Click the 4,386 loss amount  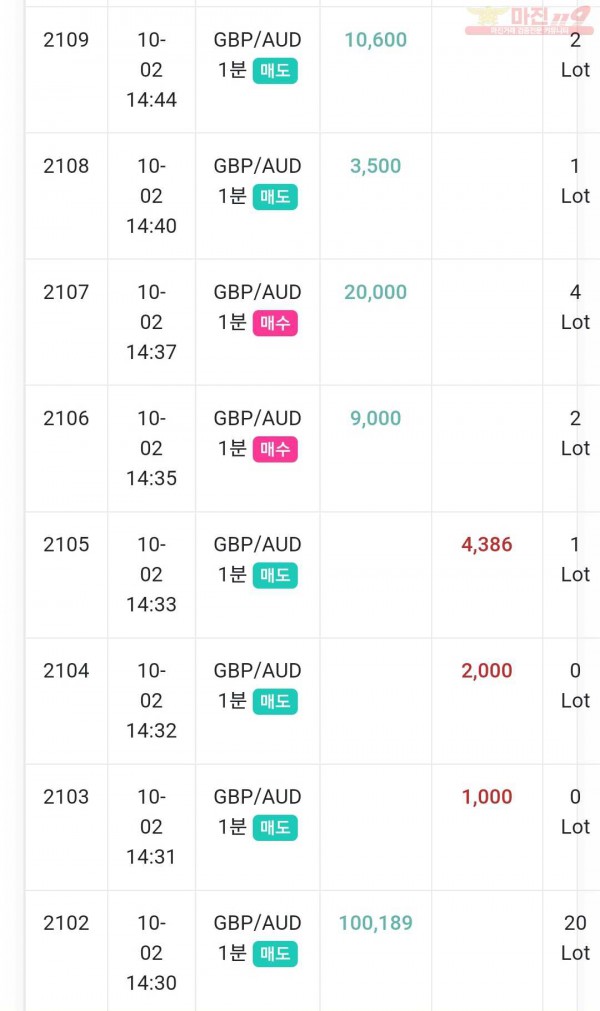click(487, 545)
